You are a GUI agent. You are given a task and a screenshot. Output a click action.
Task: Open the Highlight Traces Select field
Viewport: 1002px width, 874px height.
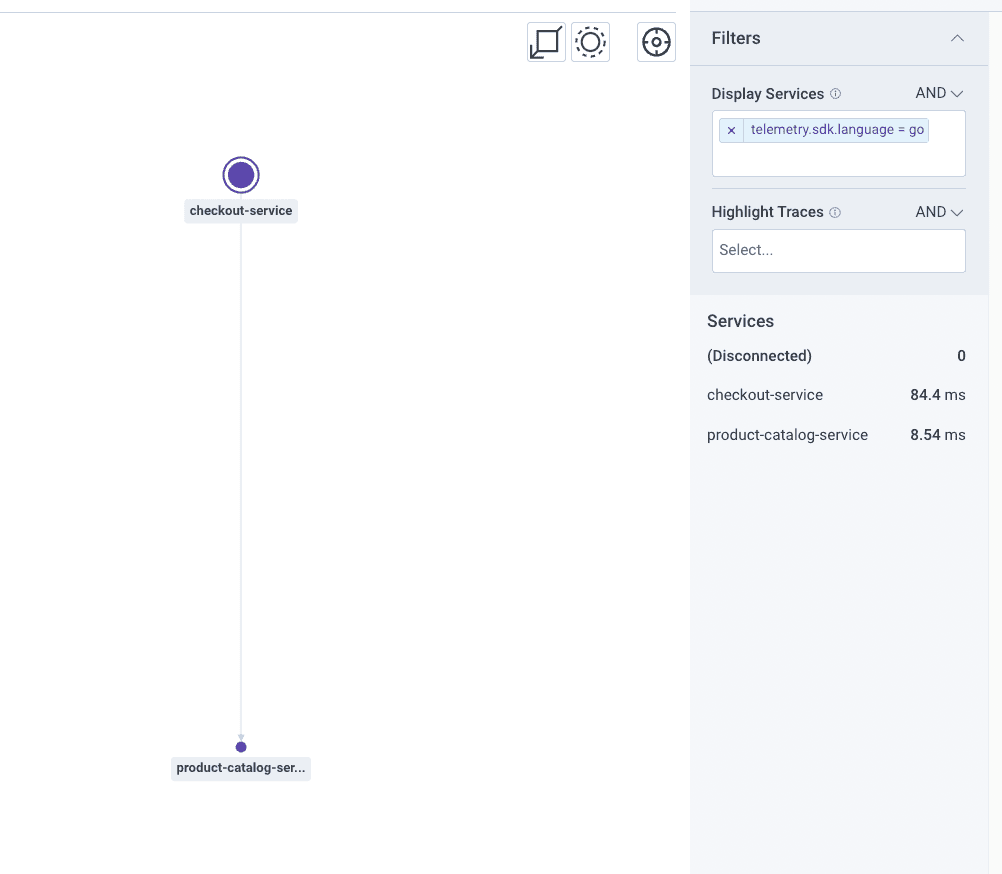[x=838, y=251]
